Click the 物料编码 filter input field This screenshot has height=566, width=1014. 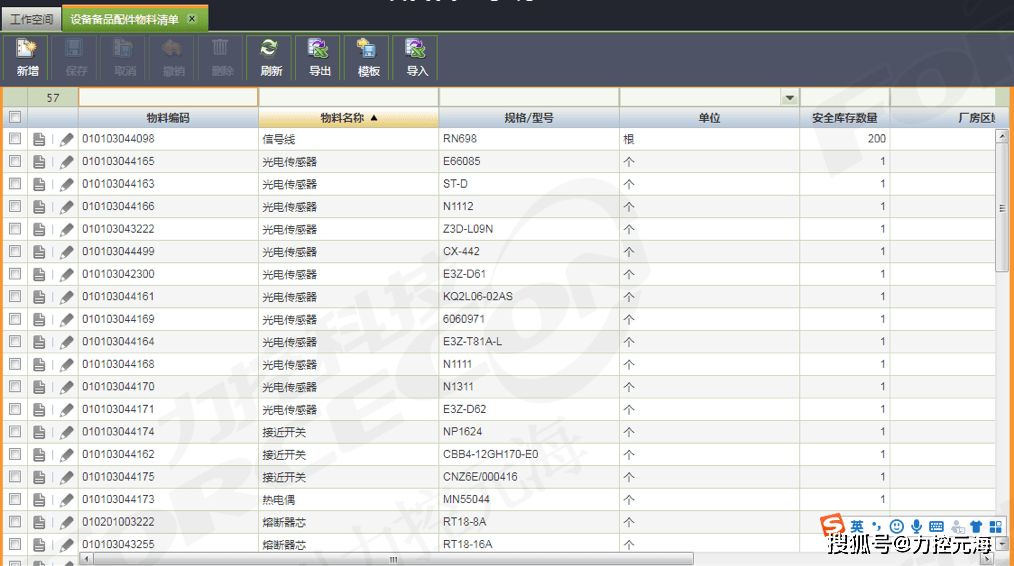pos(168,98)
